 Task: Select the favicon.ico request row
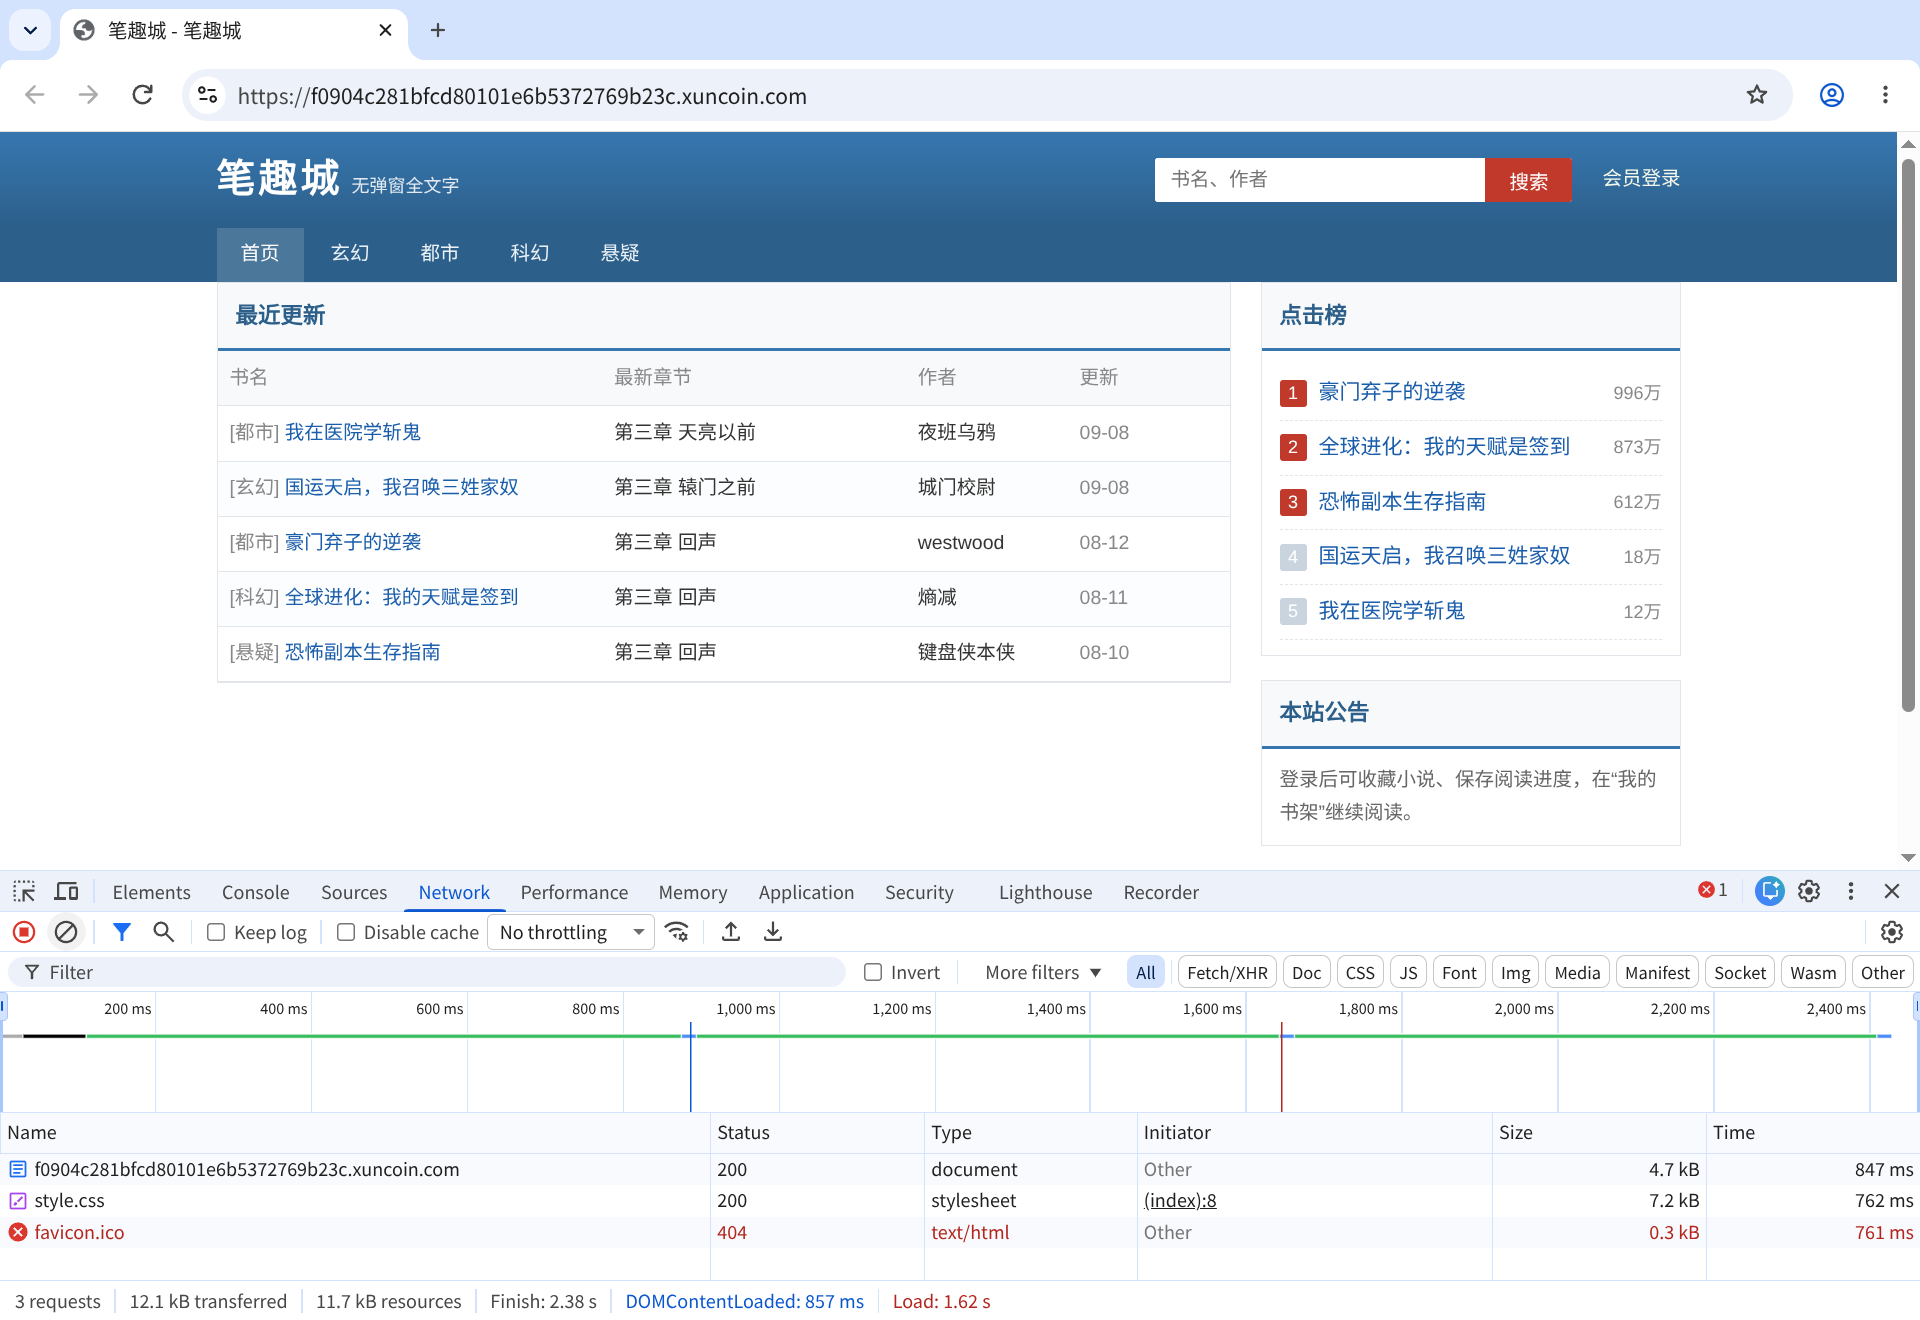(959, 1232)
